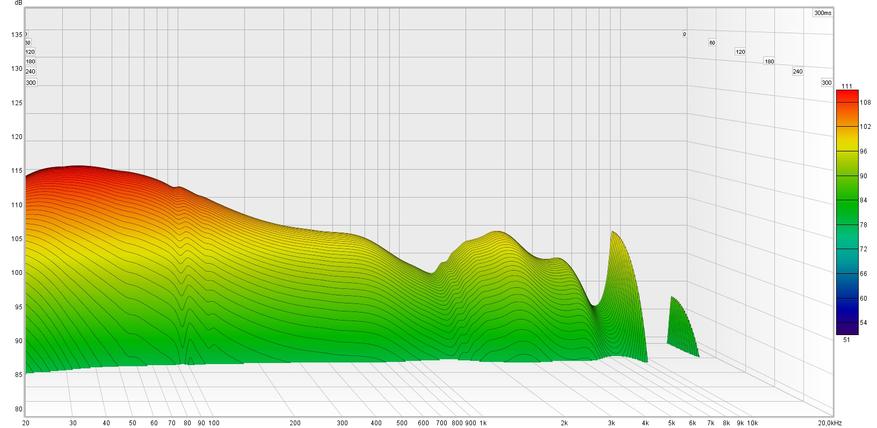Click the 20.0kHz frequency axis label
This screenshot has width=877, height=428.
pos(819,423)
